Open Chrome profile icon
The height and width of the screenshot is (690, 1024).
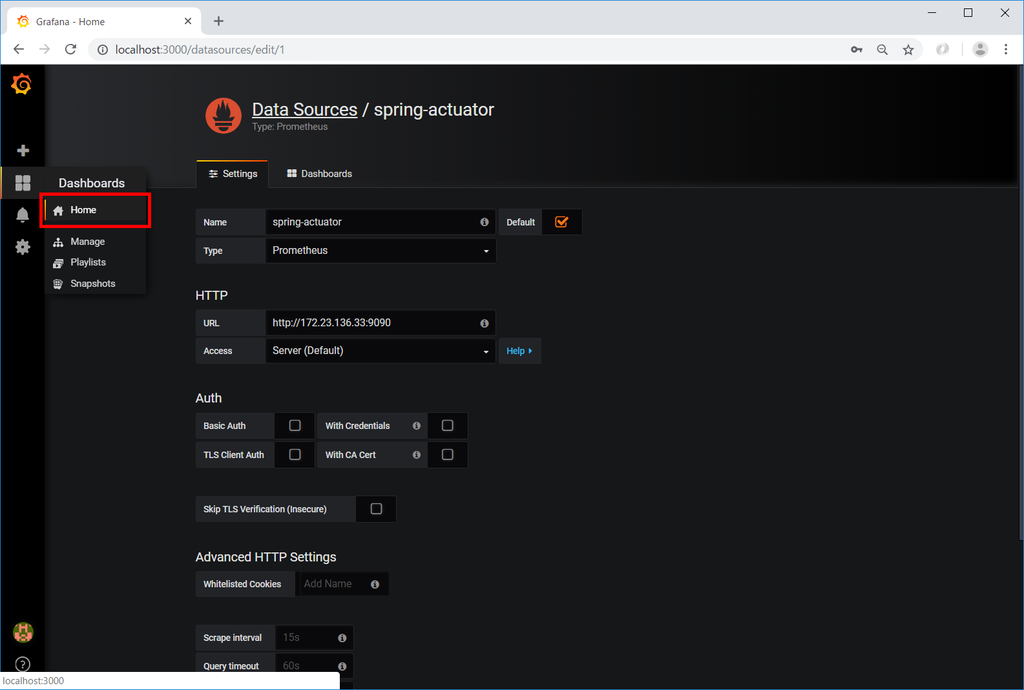coord(980,49)
